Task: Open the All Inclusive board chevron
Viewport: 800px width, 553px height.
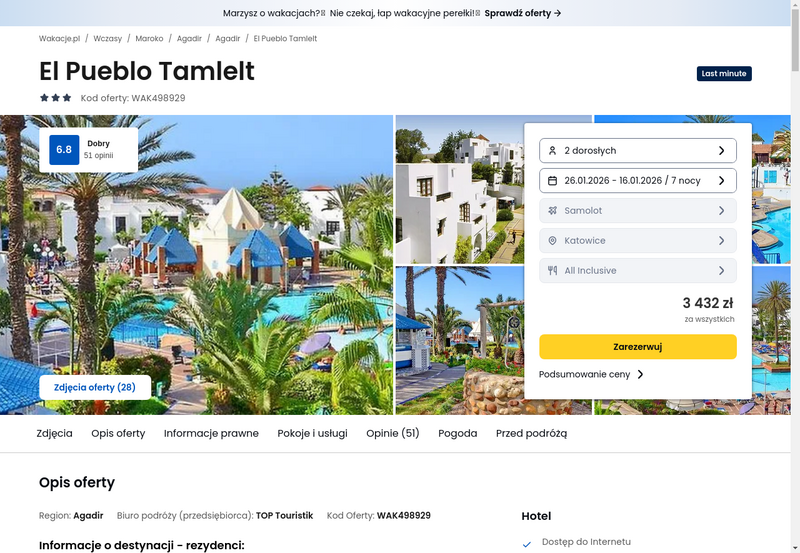Action: [x=721, y=271]
